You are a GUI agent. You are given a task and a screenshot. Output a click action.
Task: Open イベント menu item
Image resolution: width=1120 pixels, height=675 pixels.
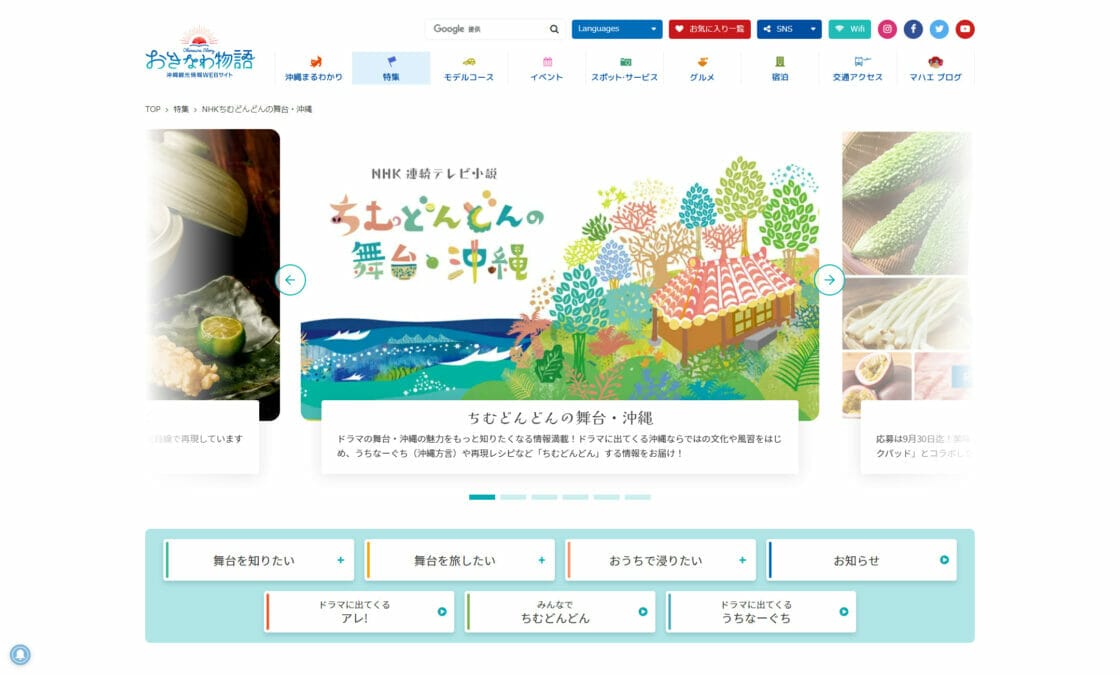546,69
